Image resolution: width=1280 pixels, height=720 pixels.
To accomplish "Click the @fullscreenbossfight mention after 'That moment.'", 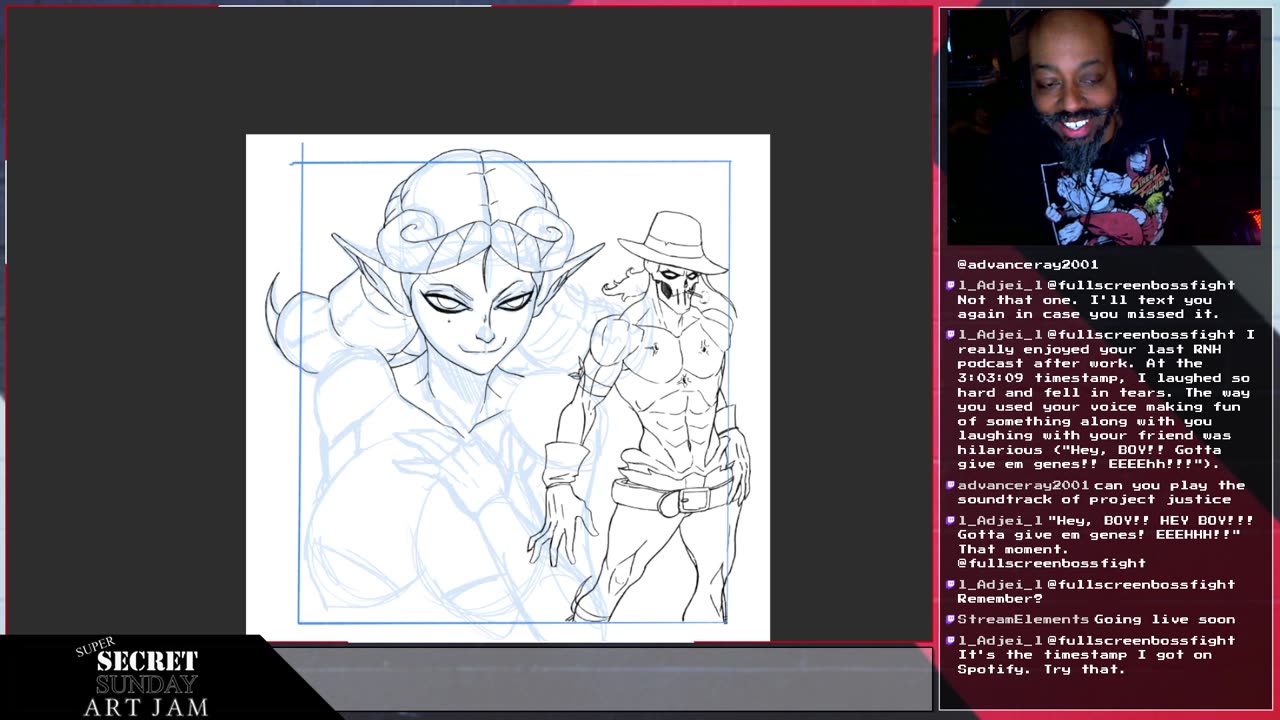I will [x=1052, y=563].
